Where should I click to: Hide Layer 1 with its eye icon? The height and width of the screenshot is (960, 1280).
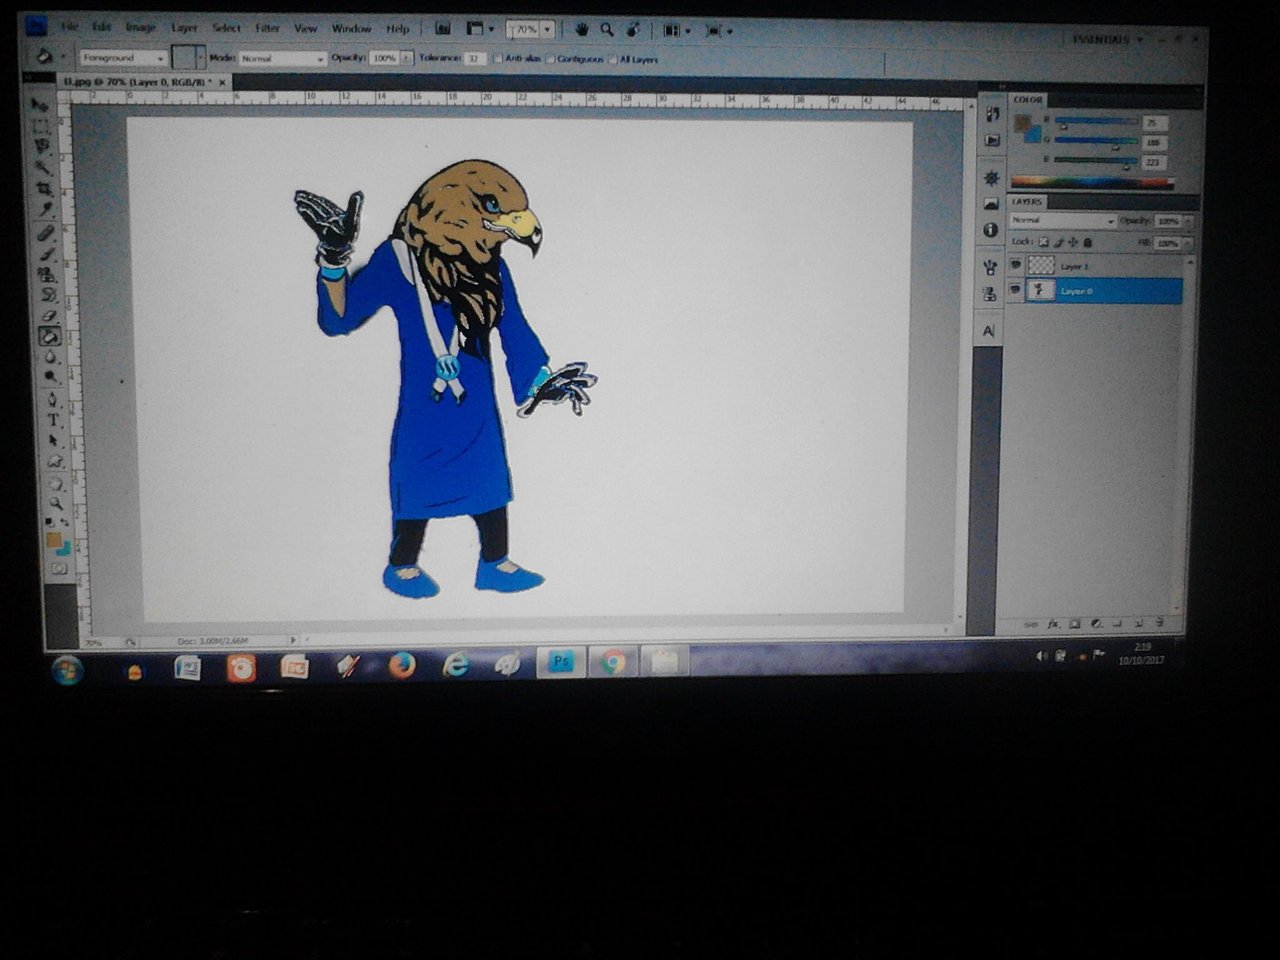pyautogui.click(x=1016, y=265)
